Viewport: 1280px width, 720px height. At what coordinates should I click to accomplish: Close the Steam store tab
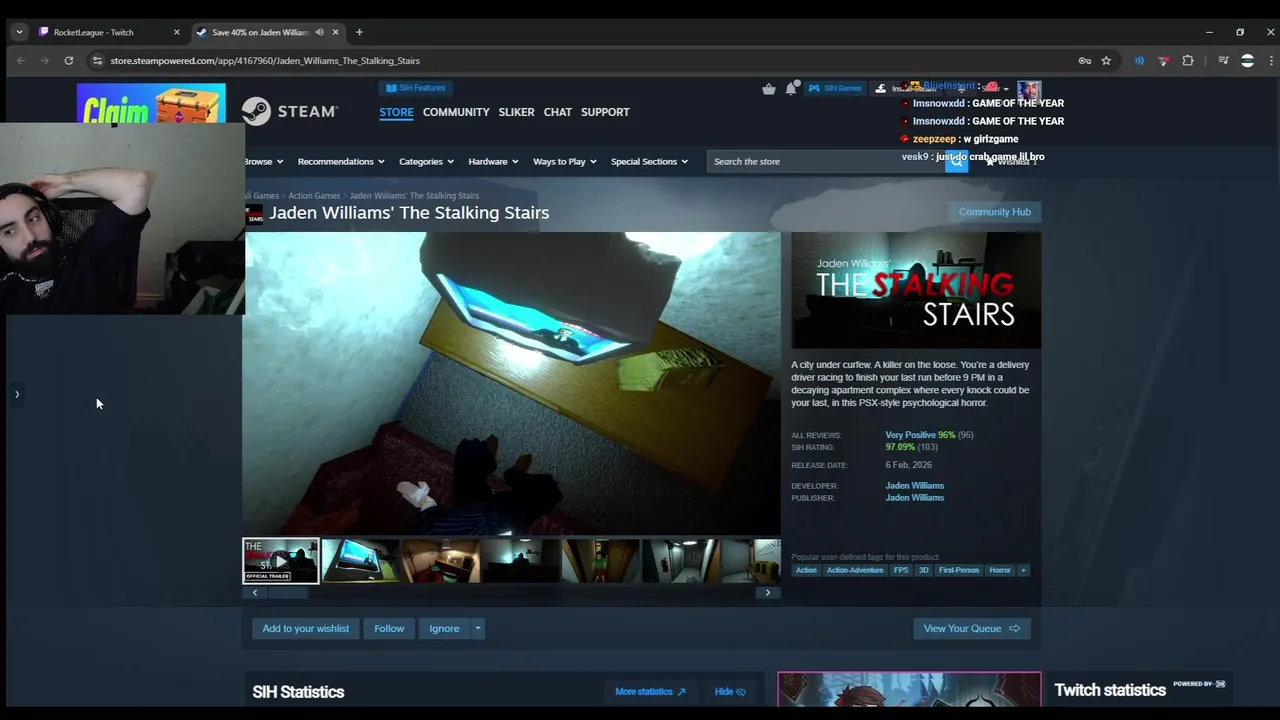(x=335, y=32)
